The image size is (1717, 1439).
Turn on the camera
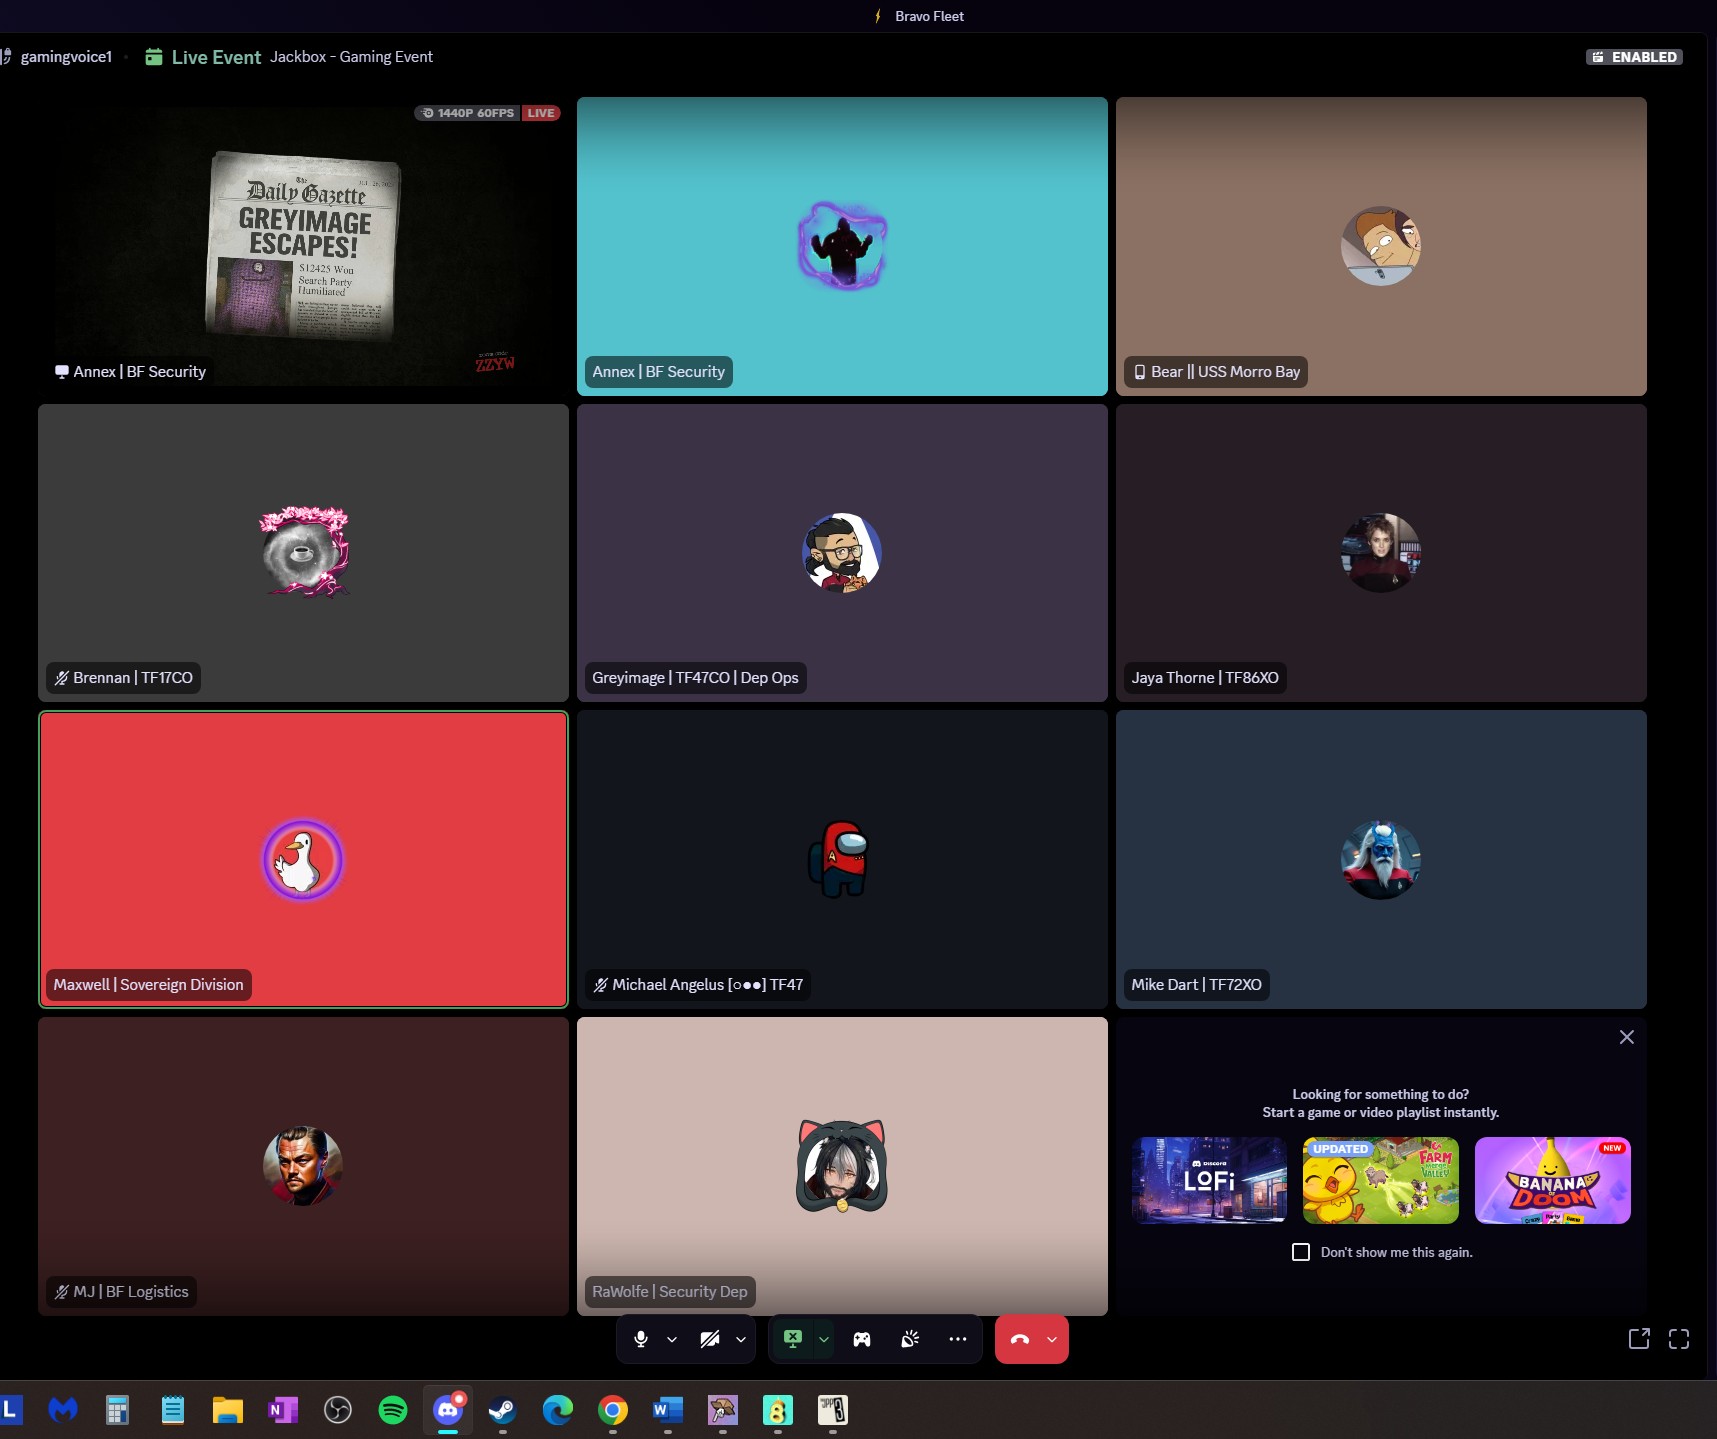709,1339
